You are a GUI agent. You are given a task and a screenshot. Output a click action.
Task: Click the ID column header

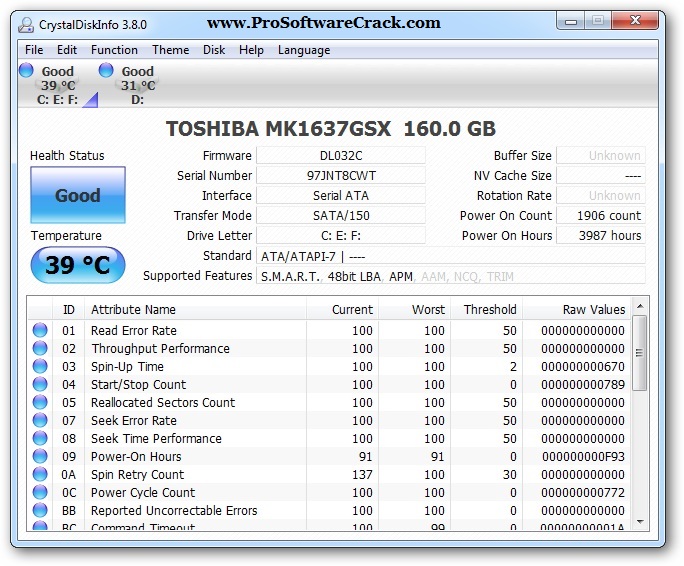[x=68, y=309]
